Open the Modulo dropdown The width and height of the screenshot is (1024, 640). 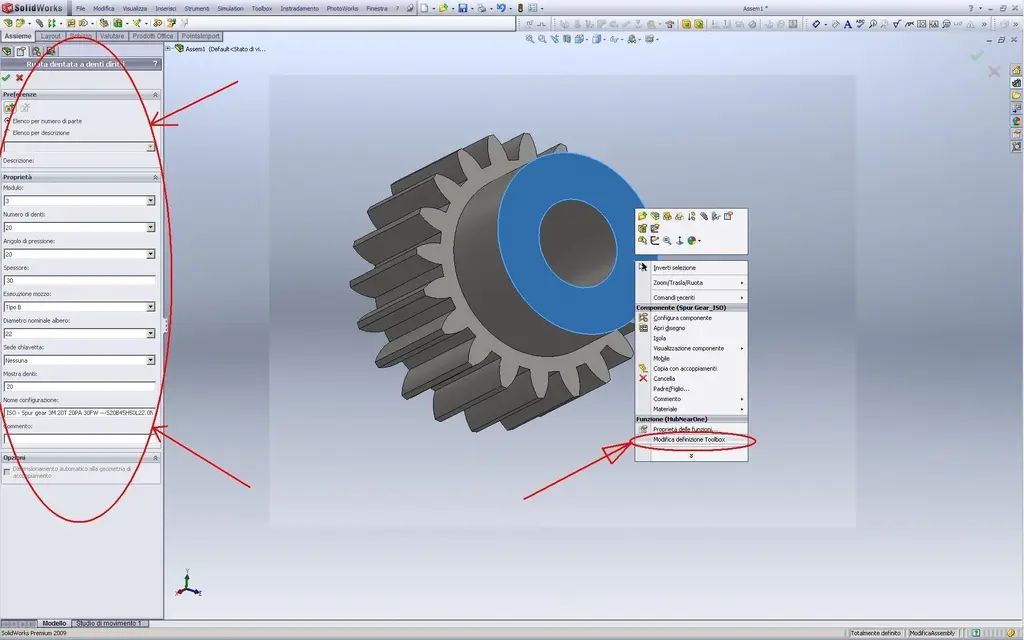pos(151,200)
